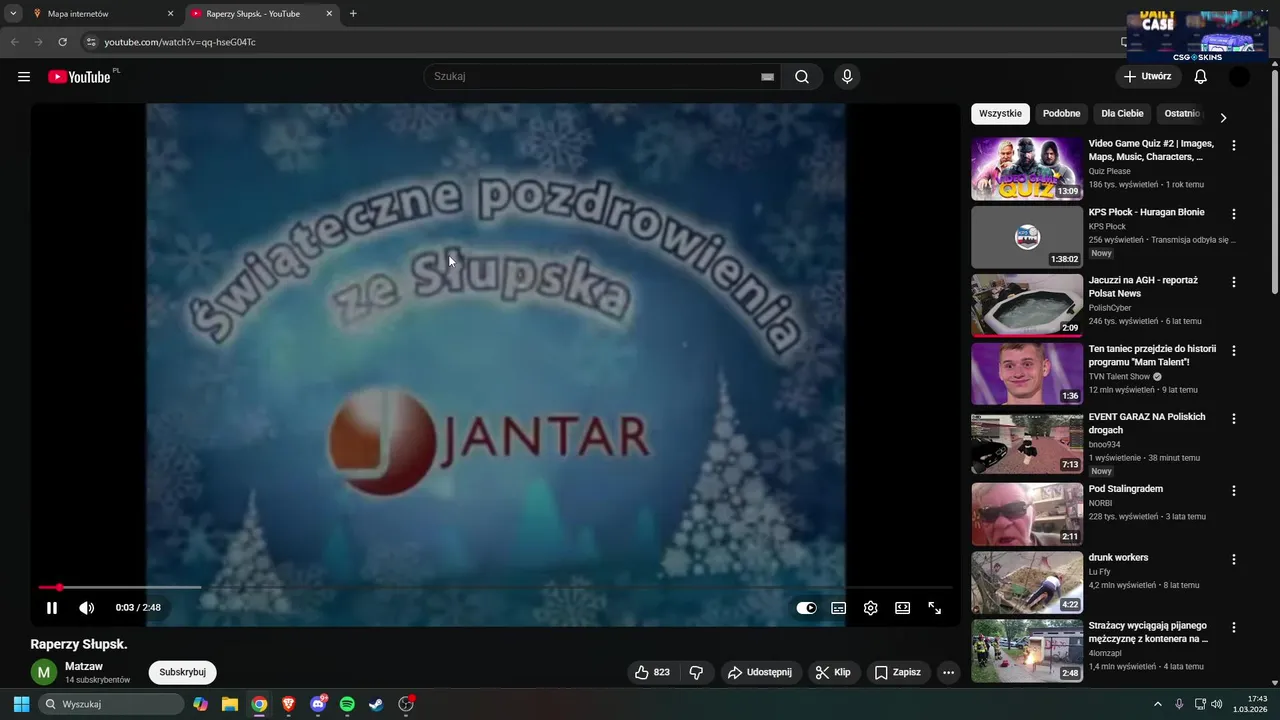Open Jacuzzi na AGH thumbnail
Image resolution: width=1280 pixels, height=720 pixels.
point(1027,306)
